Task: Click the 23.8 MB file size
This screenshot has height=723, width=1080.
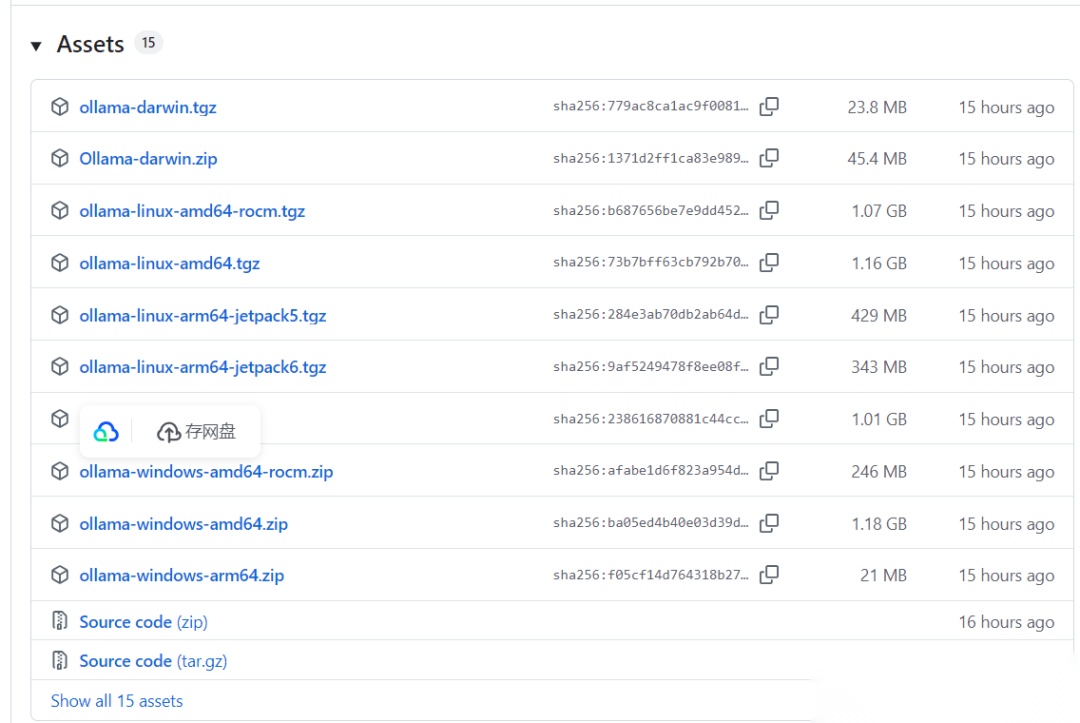Action: [877, 107]
